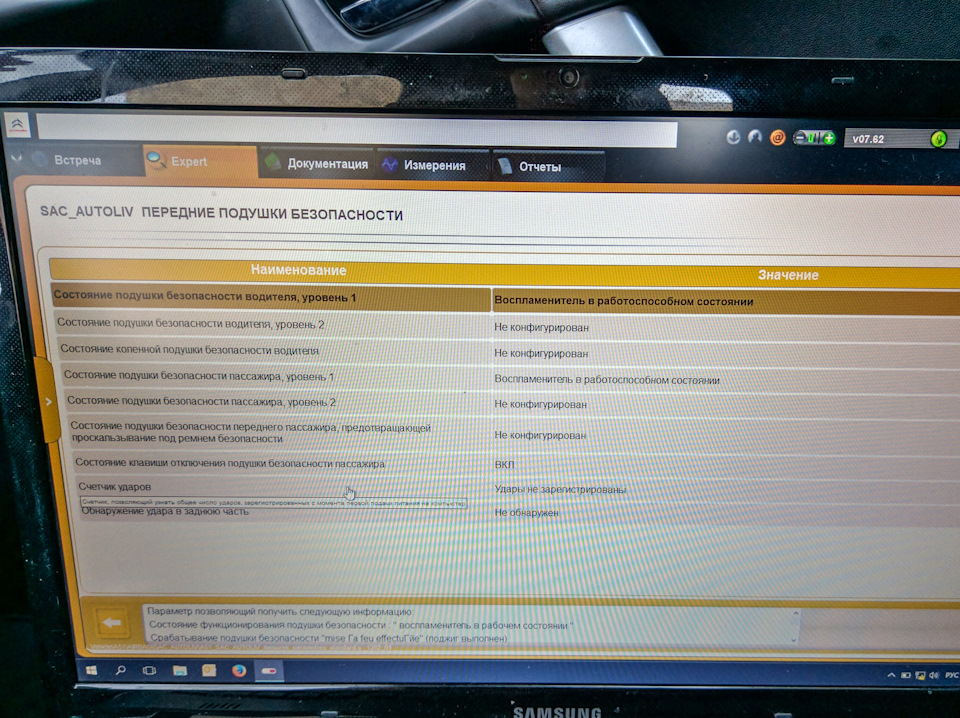Open the Citroën logo home icon

[x=17, y=125]
